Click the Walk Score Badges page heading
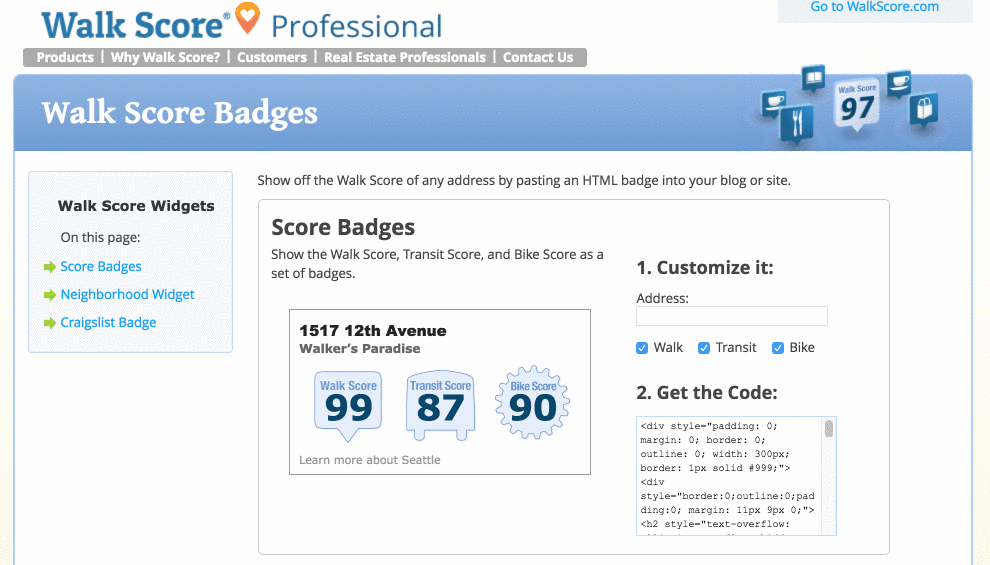990x565 pixels. click(x=179, y=113)
